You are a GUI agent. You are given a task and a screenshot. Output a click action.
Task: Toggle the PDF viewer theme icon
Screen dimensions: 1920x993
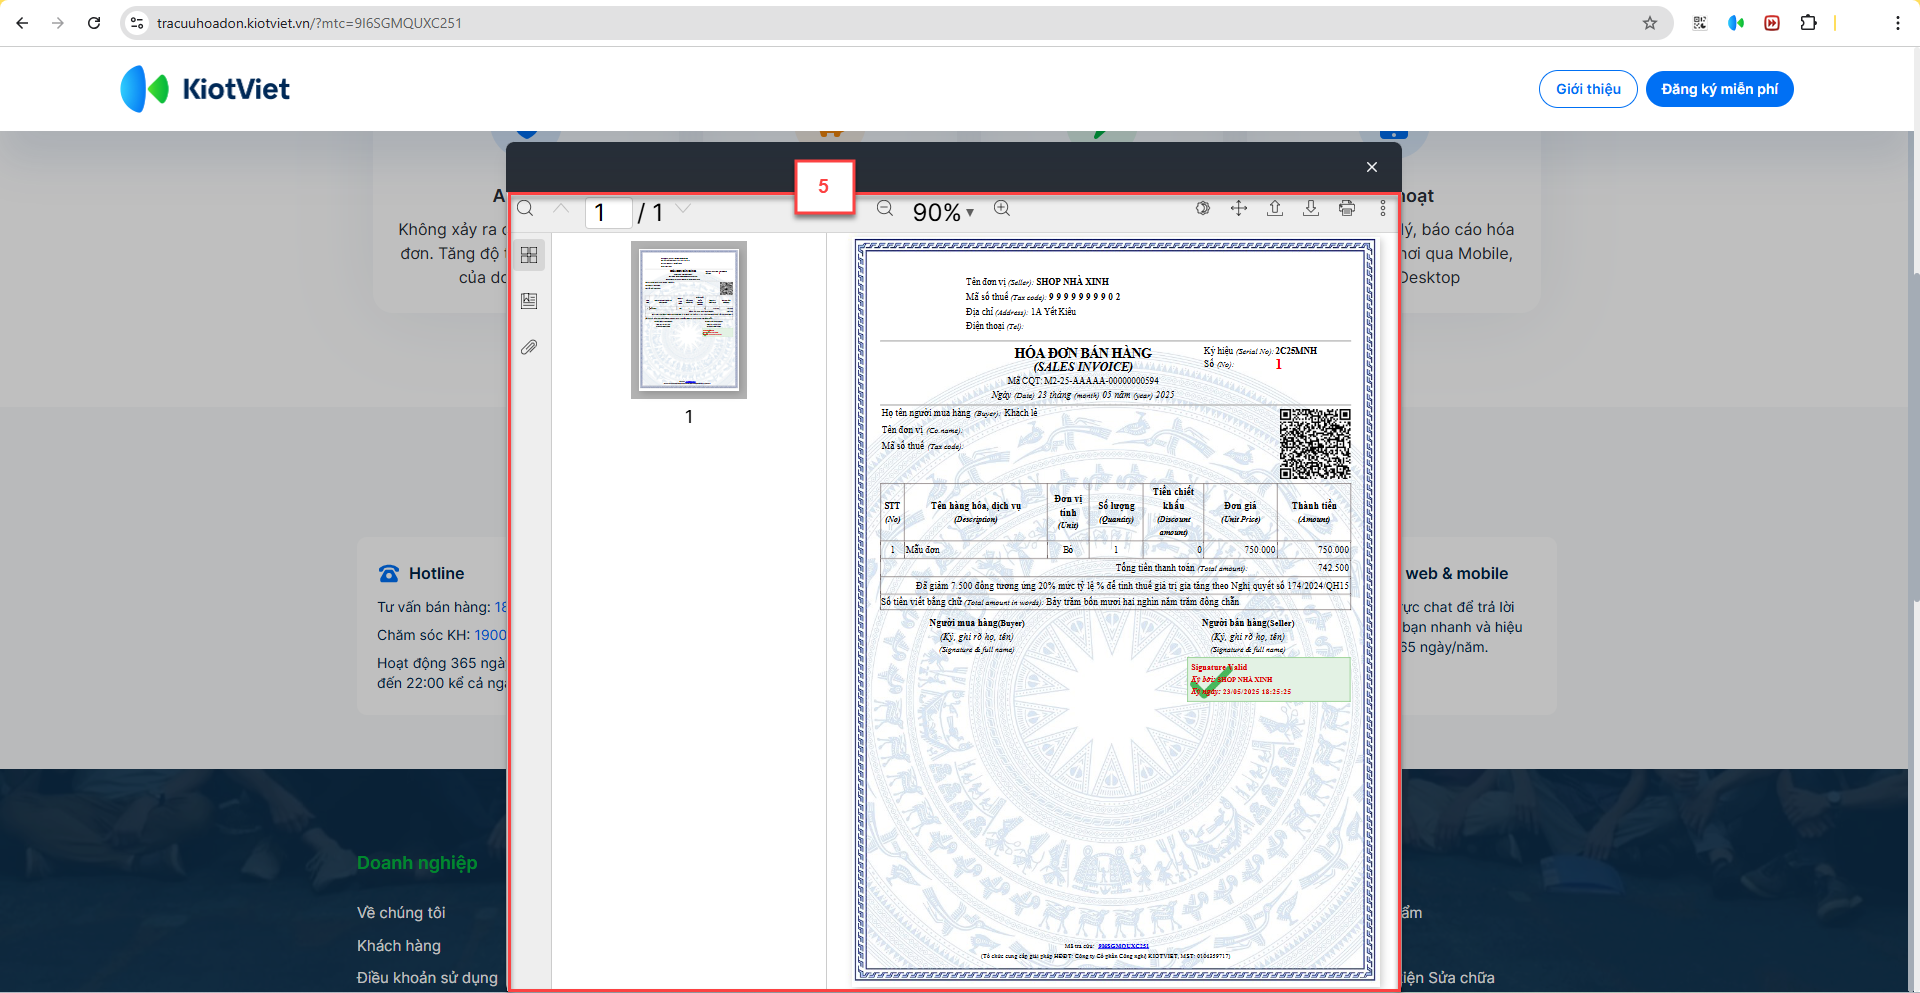coord(1203,208)
